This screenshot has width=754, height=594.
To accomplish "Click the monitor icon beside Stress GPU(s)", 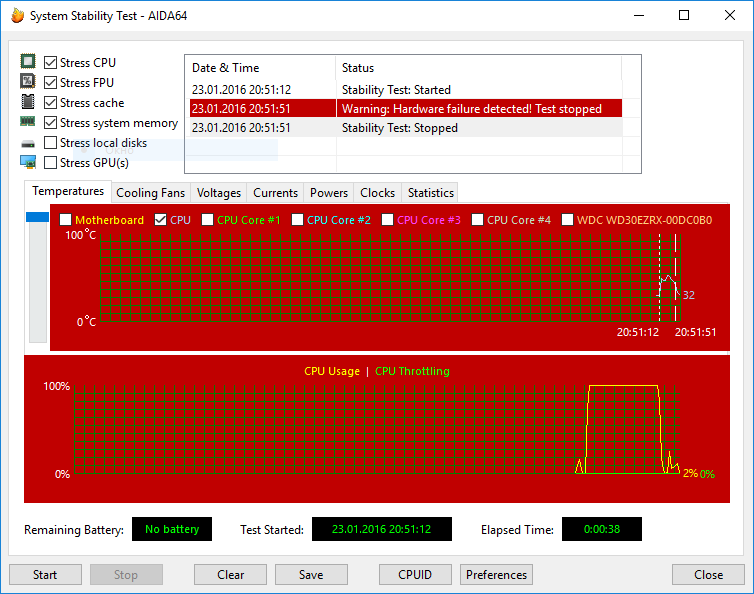I will point(28,163).
